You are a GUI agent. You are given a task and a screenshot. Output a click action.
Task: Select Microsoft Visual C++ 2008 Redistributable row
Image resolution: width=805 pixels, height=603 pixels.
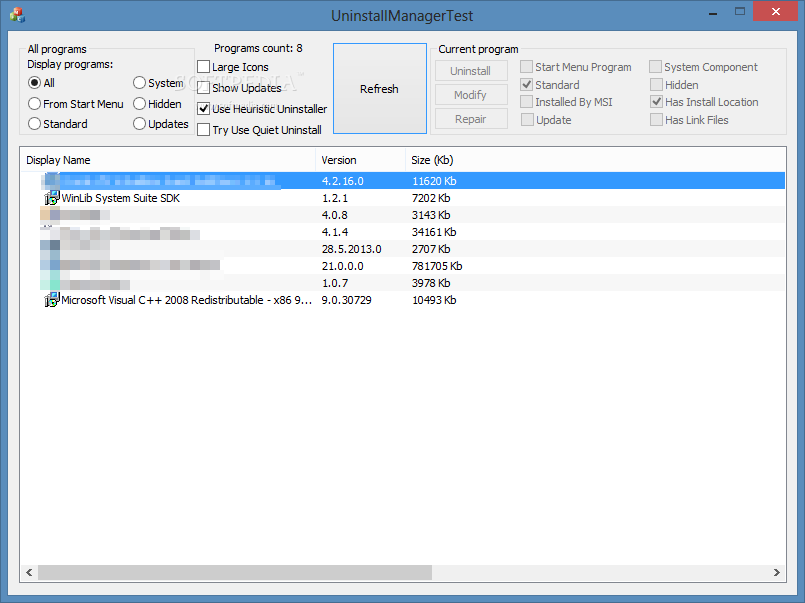click(403, 300)
